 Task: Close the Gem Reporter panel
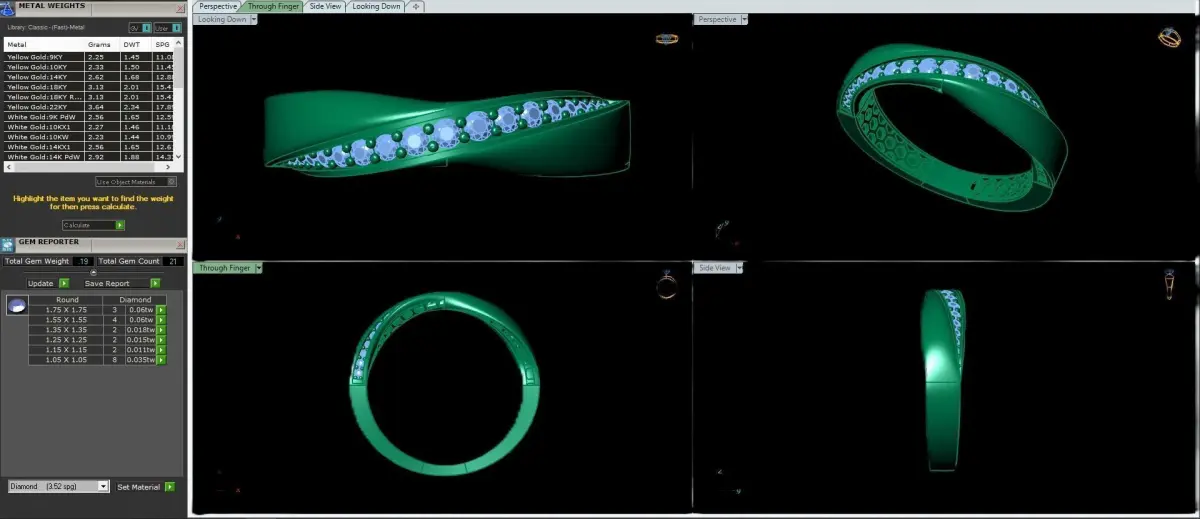(179, 244)
